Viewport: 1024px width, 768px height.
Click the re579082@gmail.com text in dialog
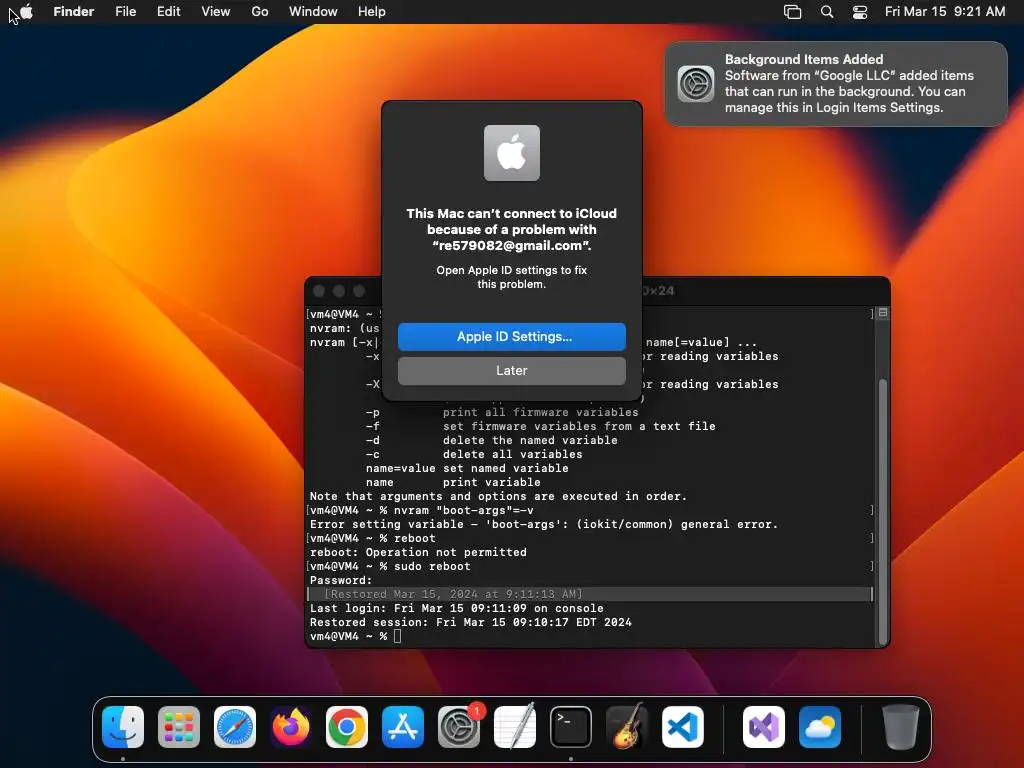512,246
